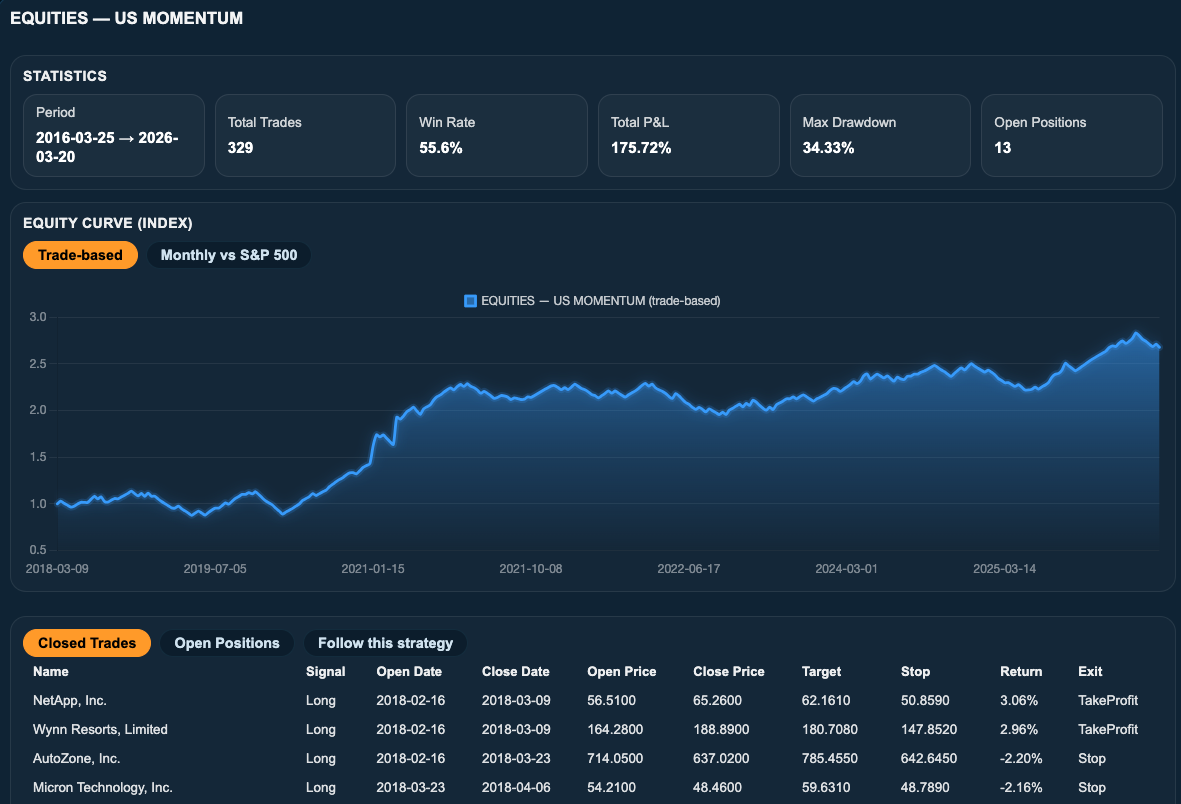This screenshot has width=1181, height=804.
Task: Click the Win Rate statistic card
Action: pos(497,136)
